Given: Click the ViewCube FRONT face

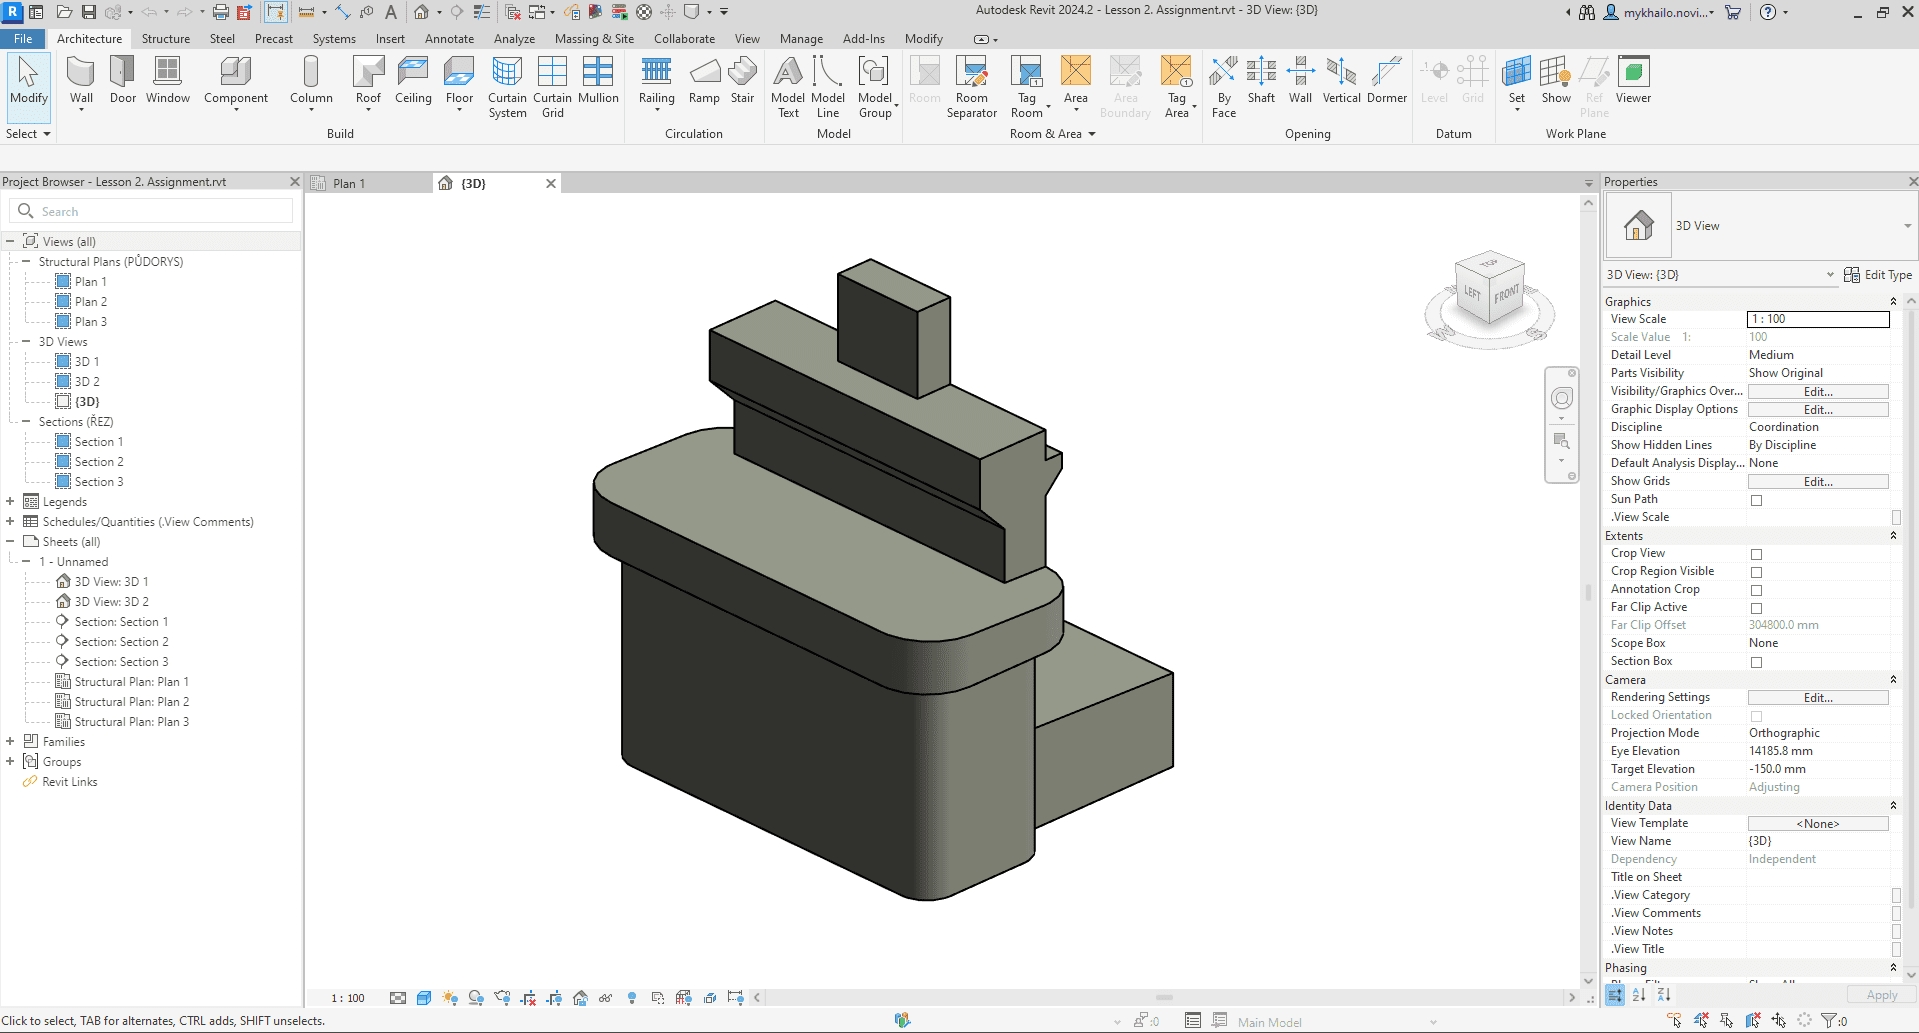Looking at the screenshot, I should coord(1506,294).
